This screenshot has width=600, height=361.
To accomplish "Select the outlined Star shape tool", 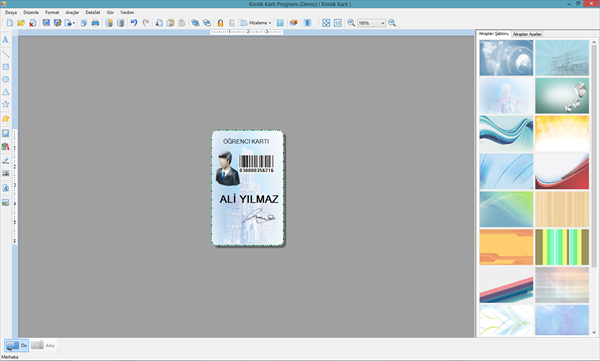I will point(5,104).
